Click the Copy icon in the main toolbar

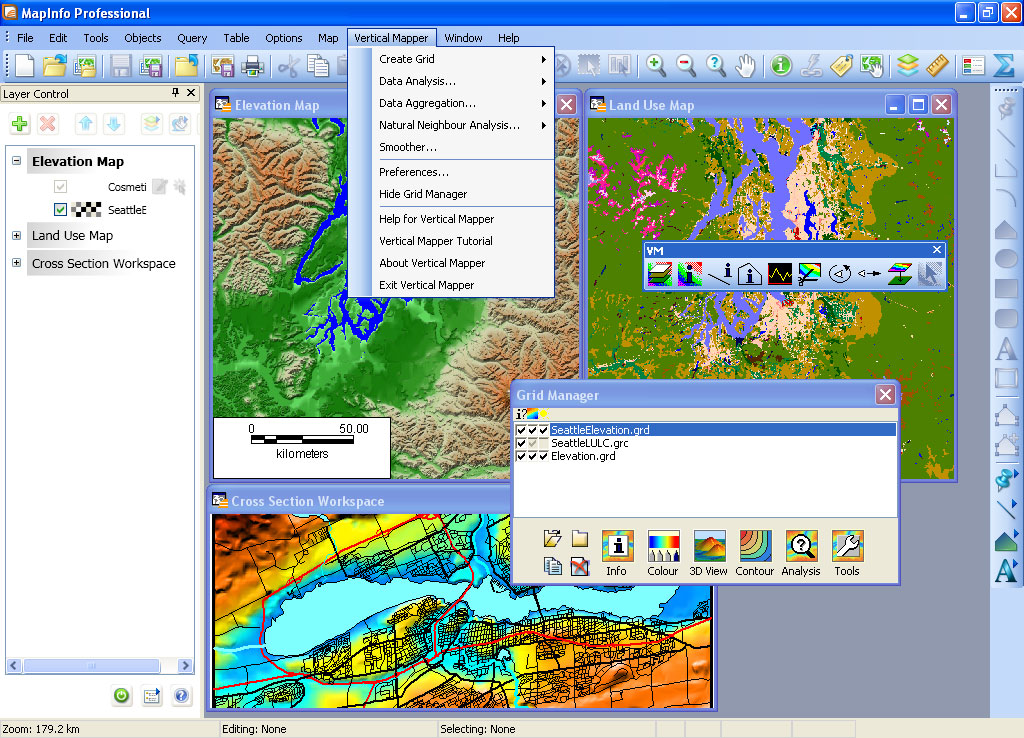318,65
